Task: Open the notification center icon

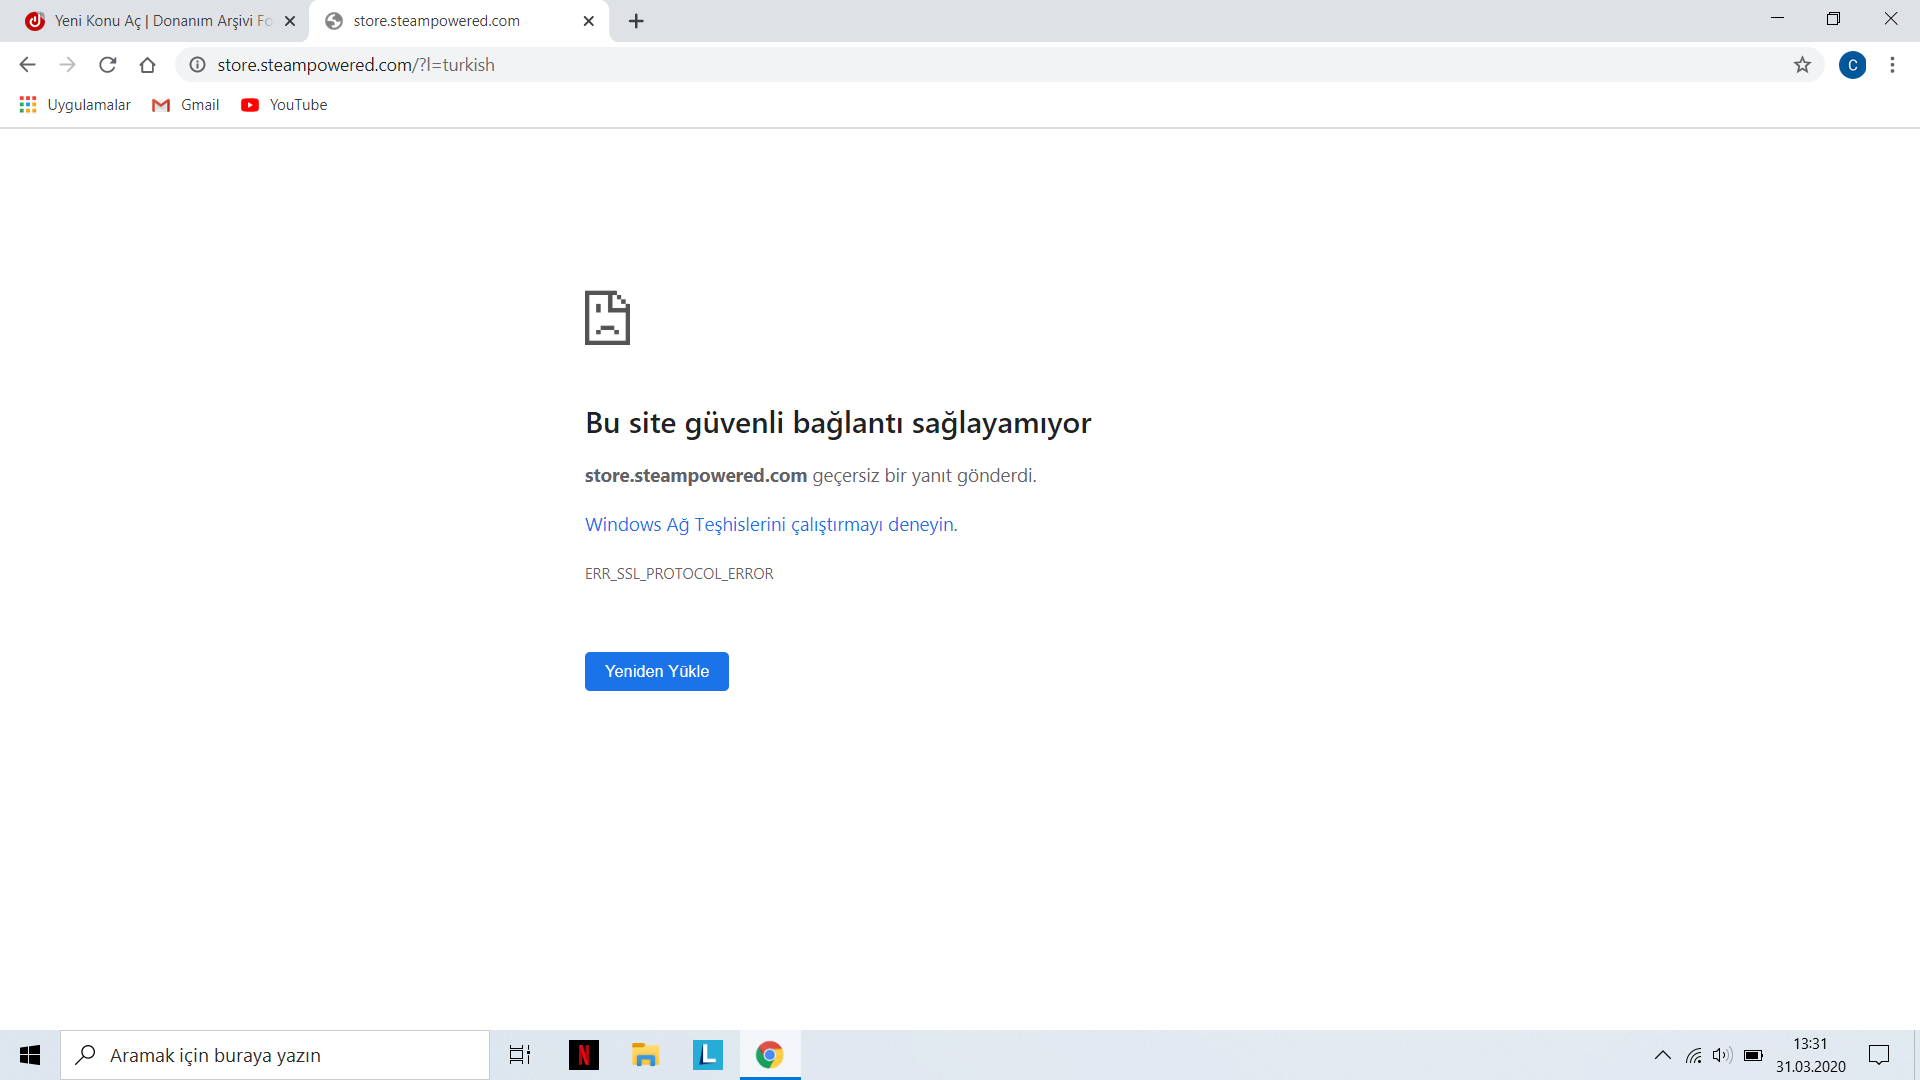Action: coord(1879,1055)
